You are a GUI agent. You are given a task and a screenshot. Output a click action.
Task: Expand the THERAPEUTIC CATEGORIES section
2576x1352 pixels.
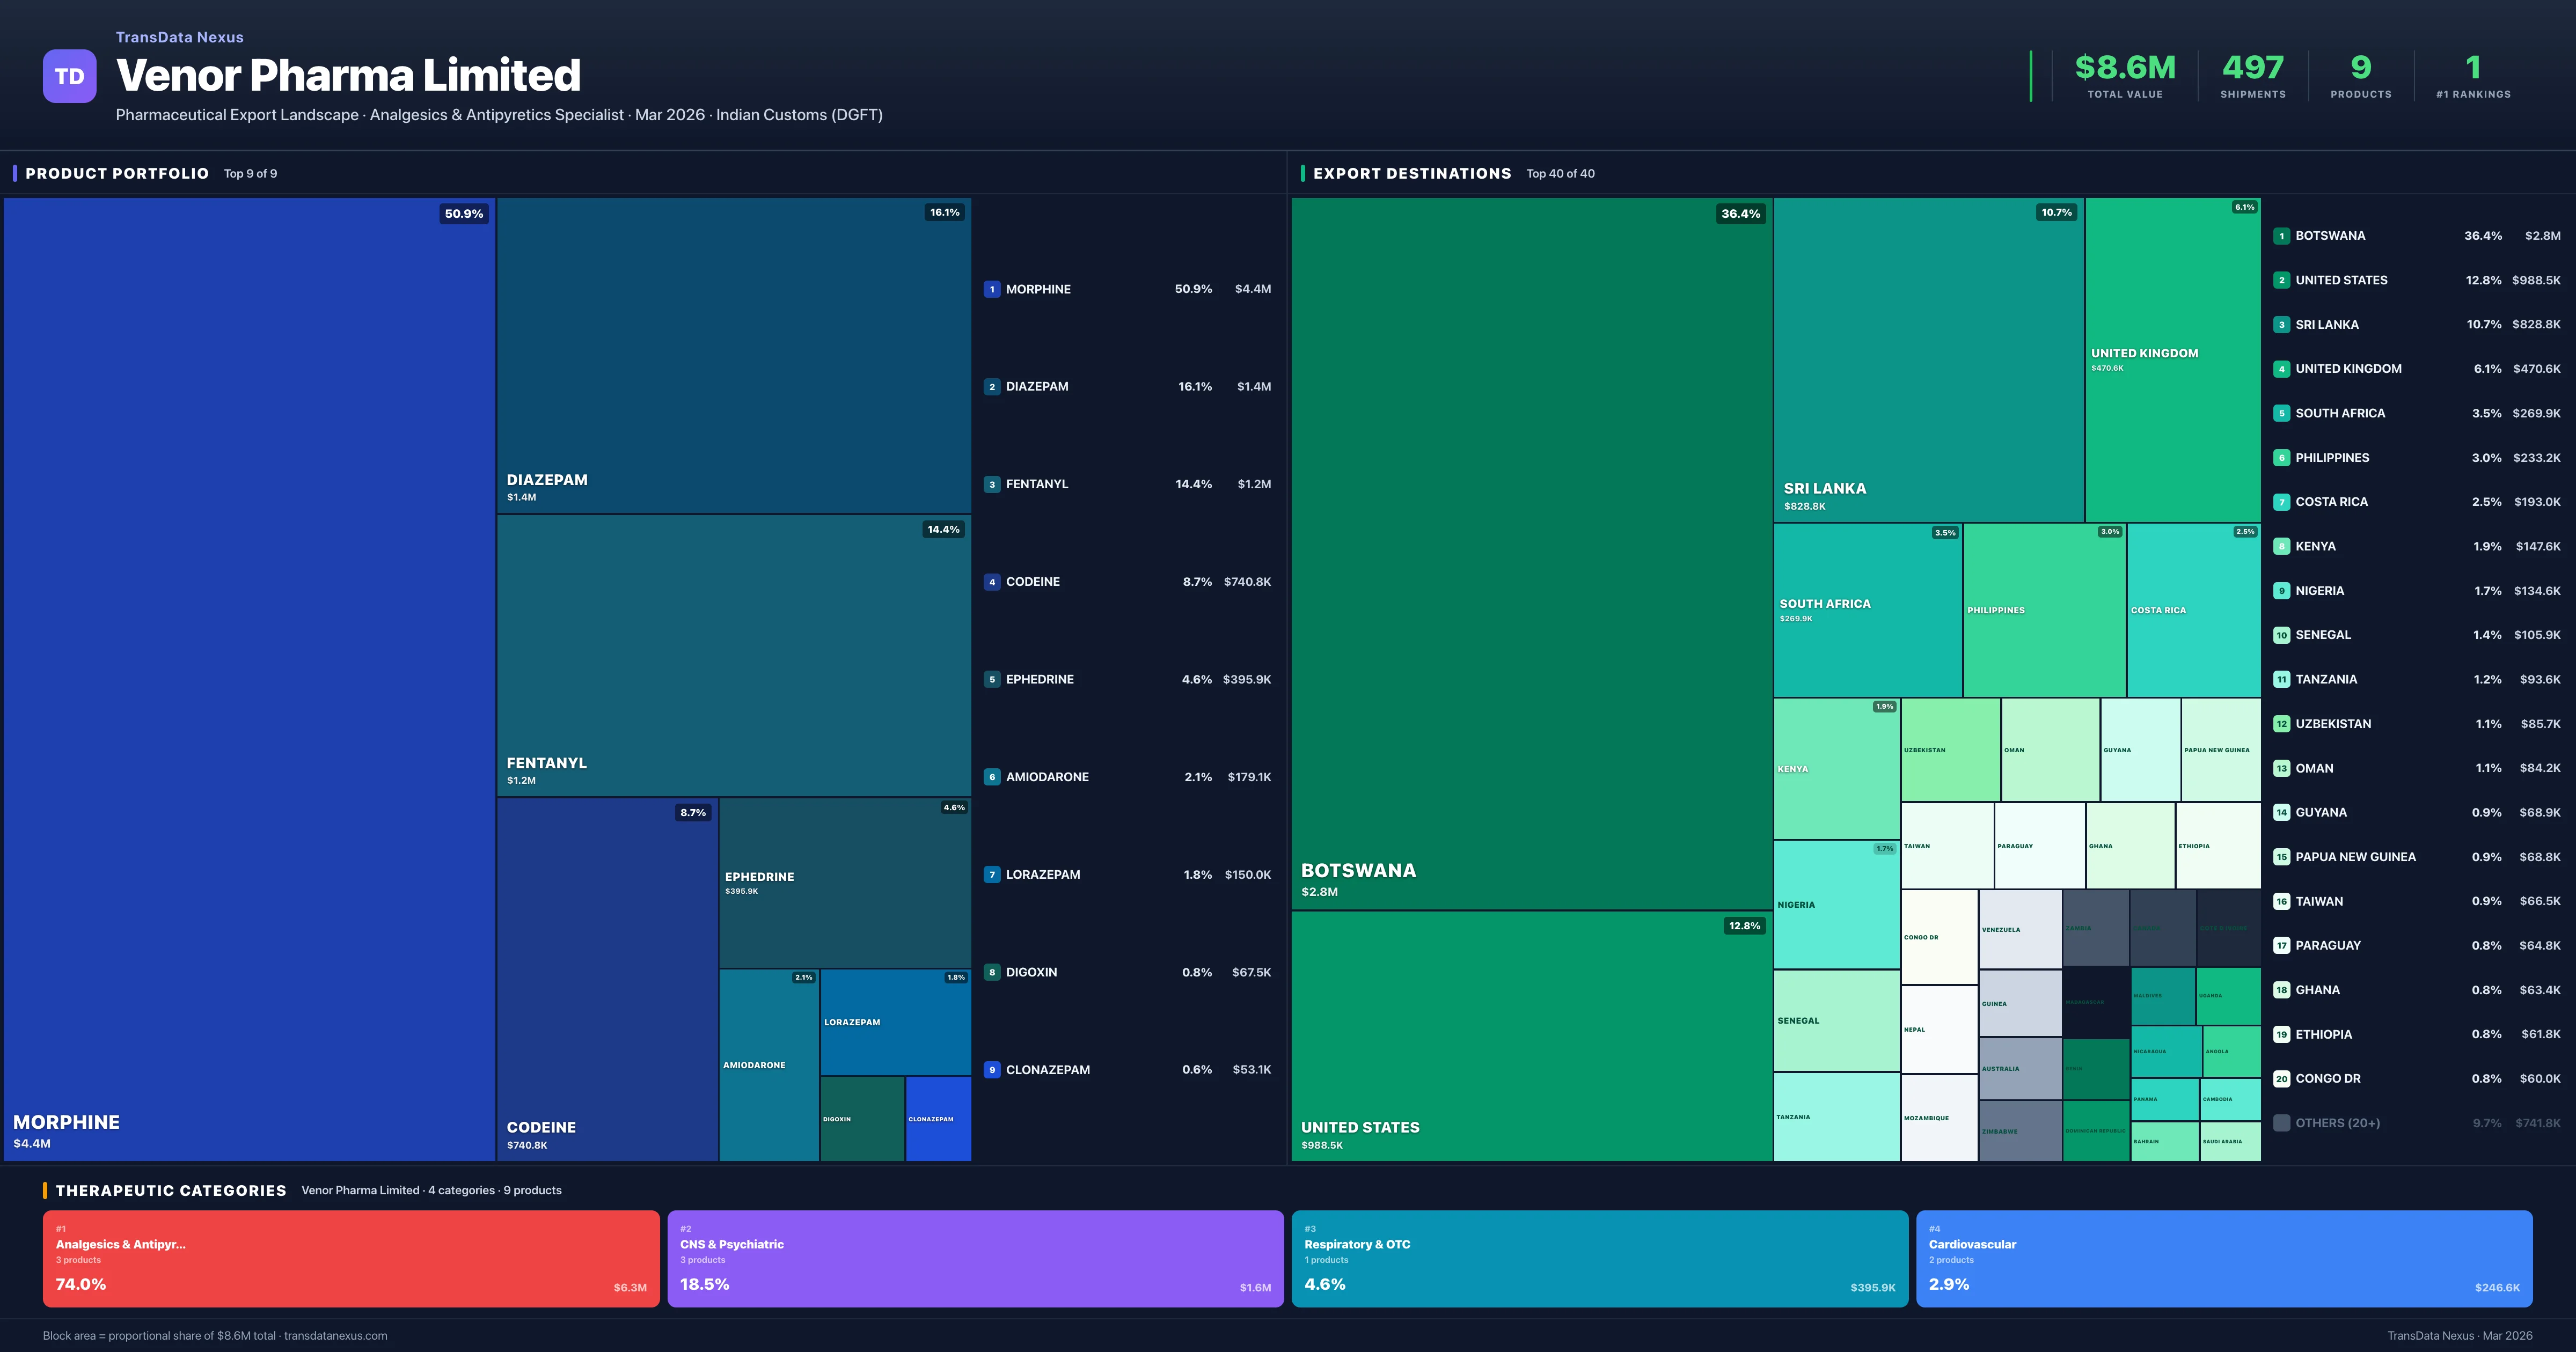point(171,1190)
